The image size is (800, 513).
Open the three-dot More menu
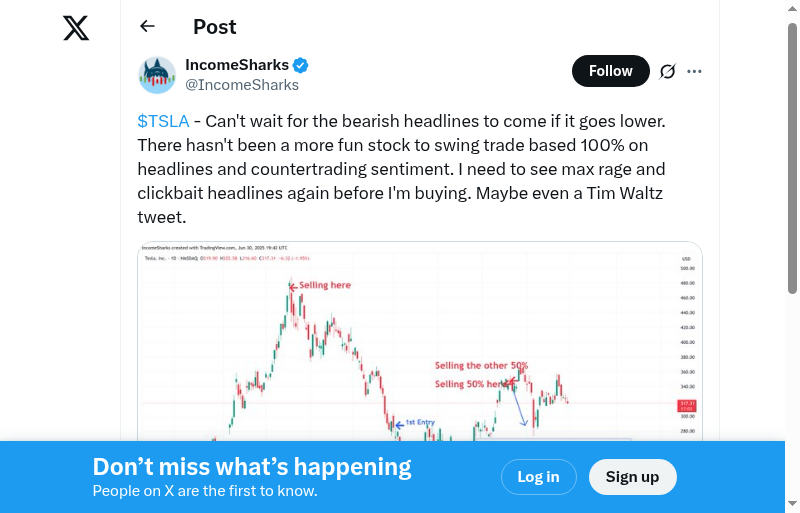695,71
